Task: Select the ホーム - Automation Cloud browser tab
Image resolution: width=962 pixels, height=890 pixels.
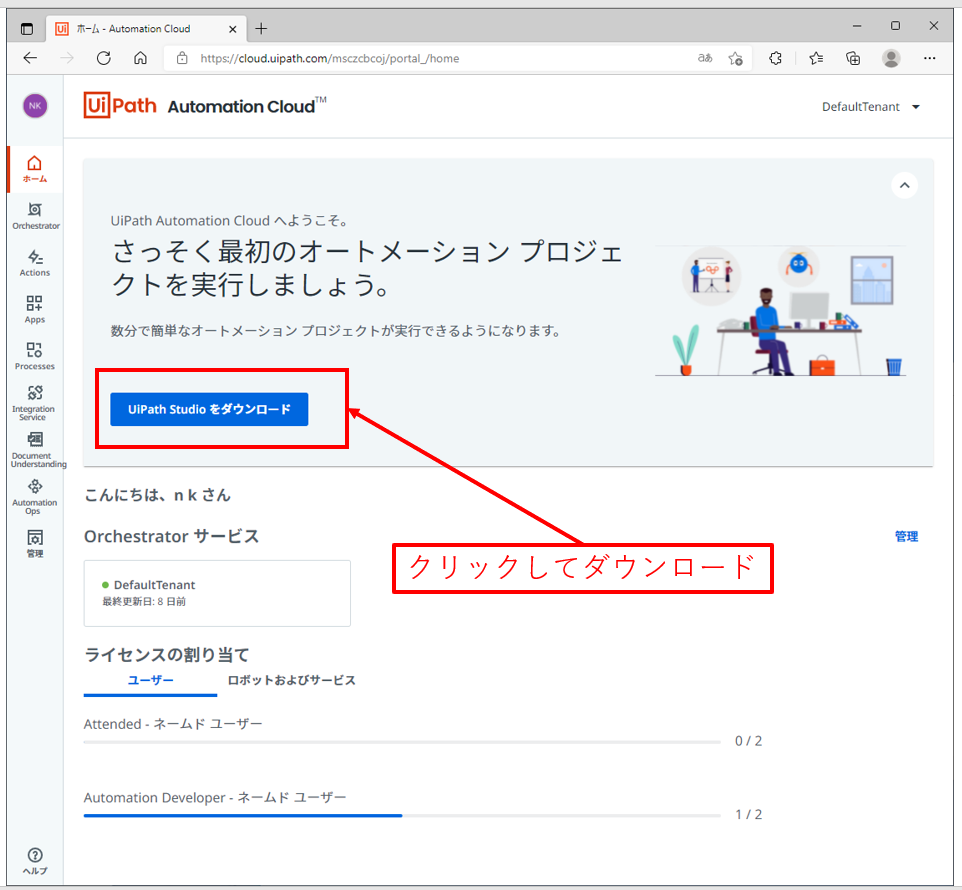Action: pyautogui.click(x=146, y=29)
